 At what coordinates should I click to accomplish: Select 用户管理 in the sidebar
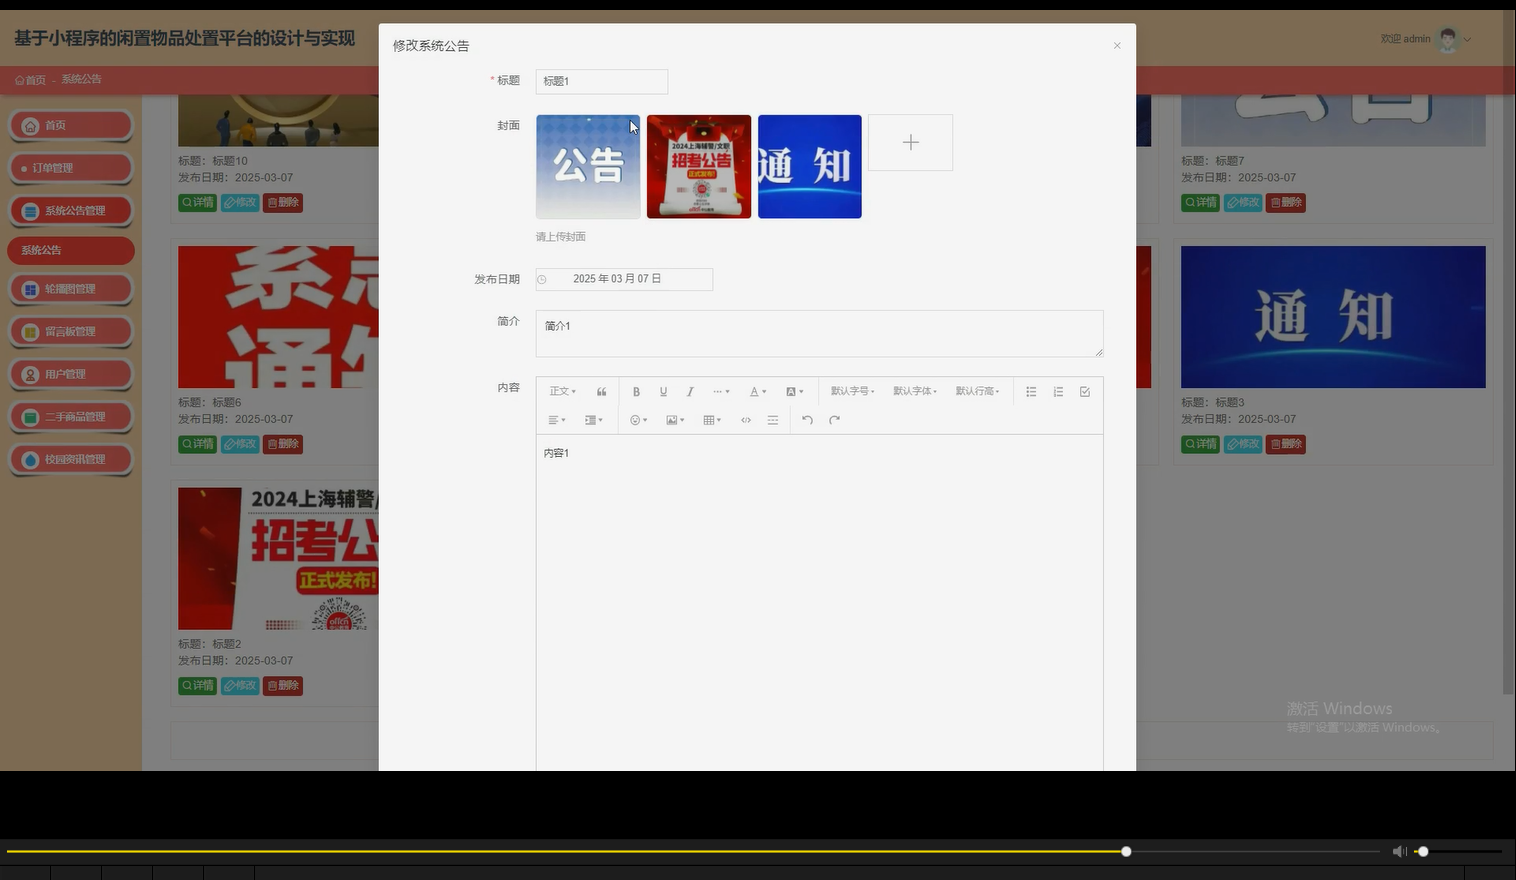tap(70, 374)
